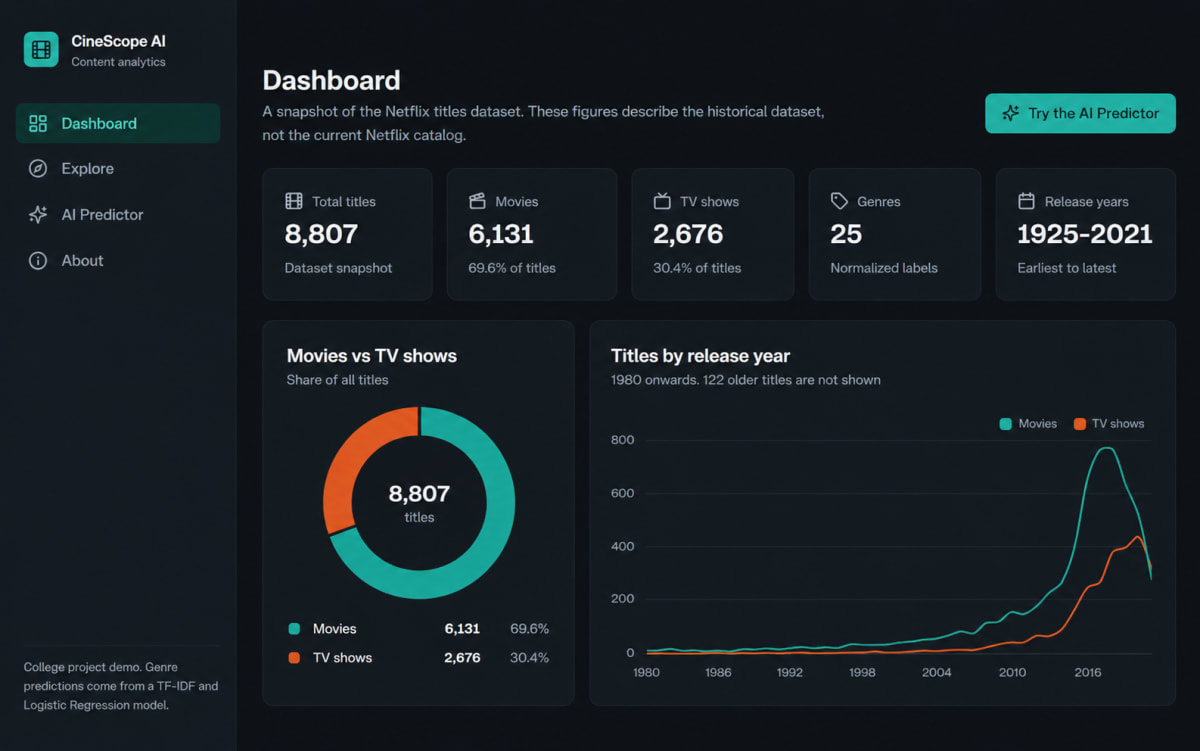Click the 8,807 value in Total titles card
The image size is (1200, 751).
(x=321, y=234)
